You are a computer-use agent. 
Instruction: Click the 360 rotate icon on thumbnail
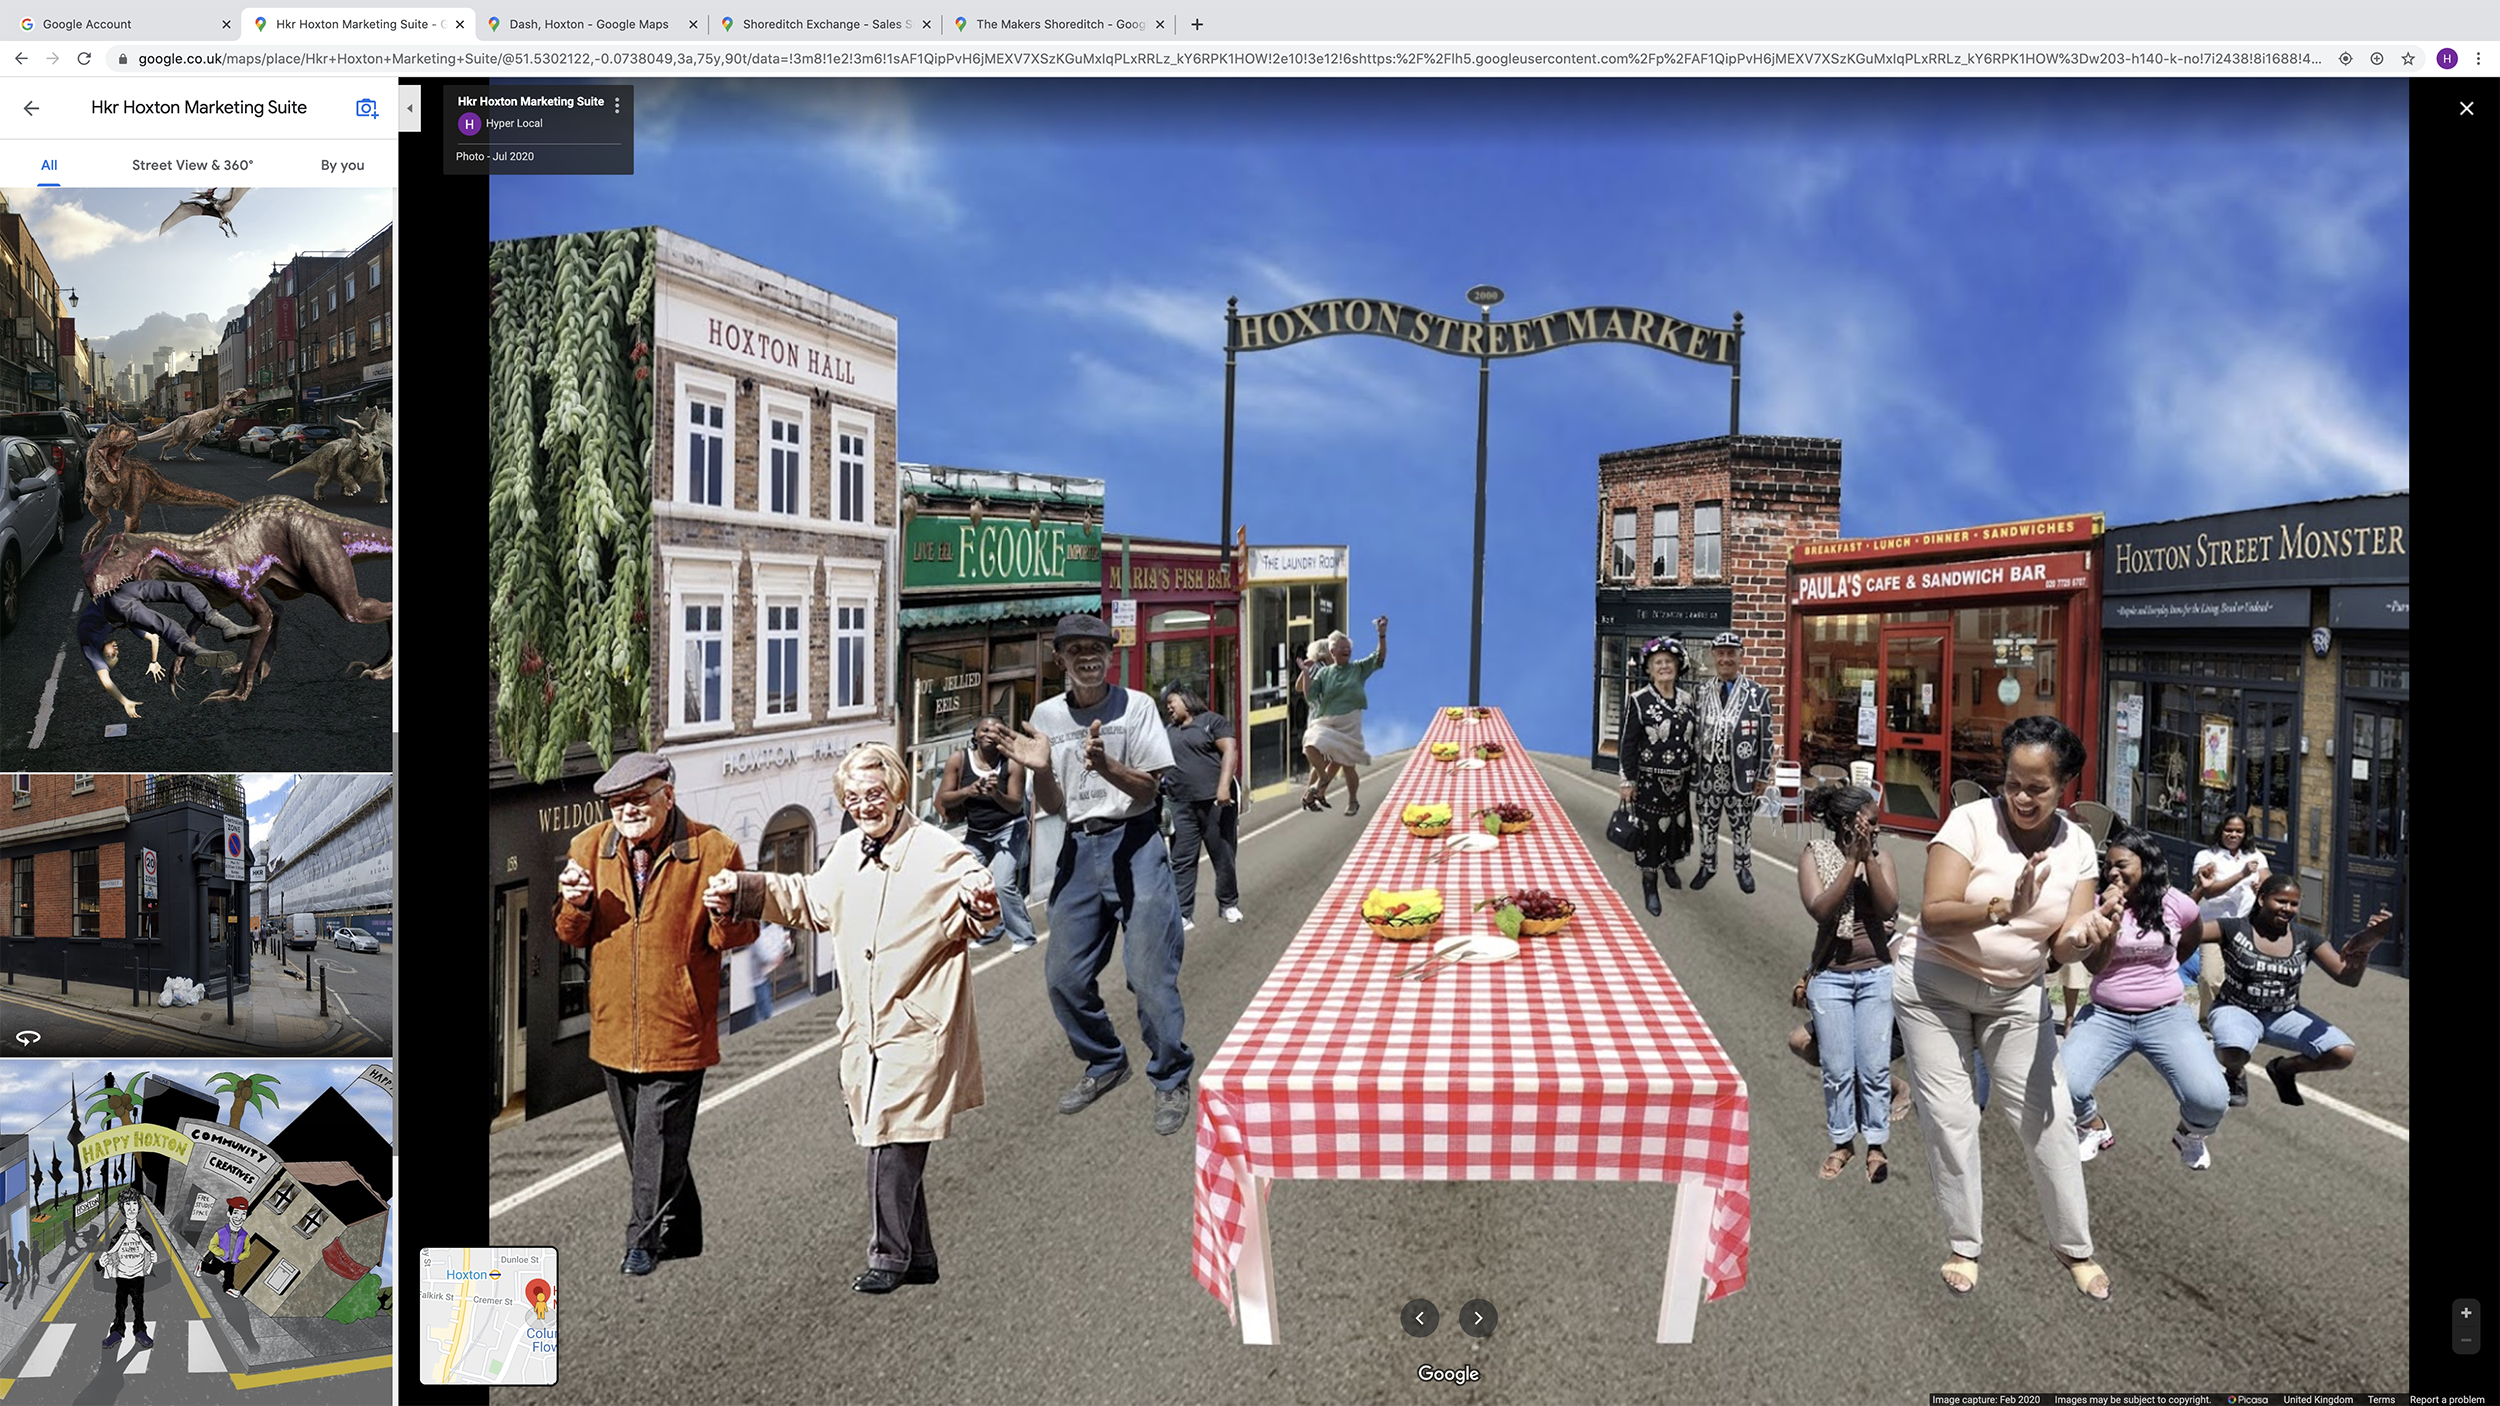tap(28, 1037)
